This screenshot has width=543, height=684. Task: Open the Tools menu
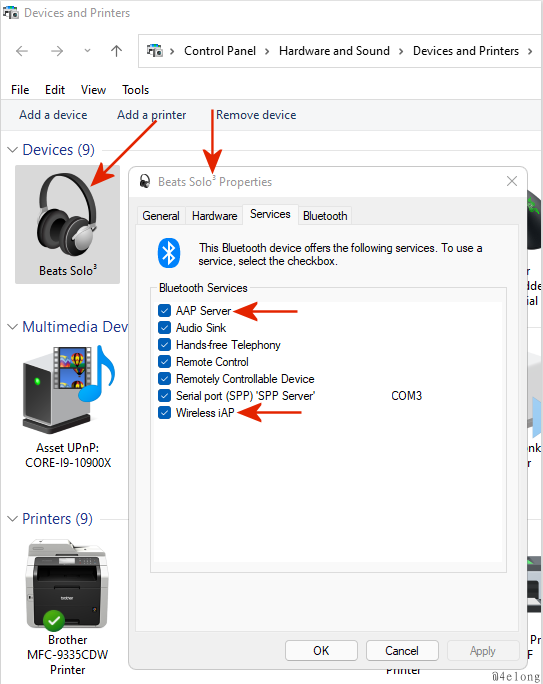[x=136, y=90]
